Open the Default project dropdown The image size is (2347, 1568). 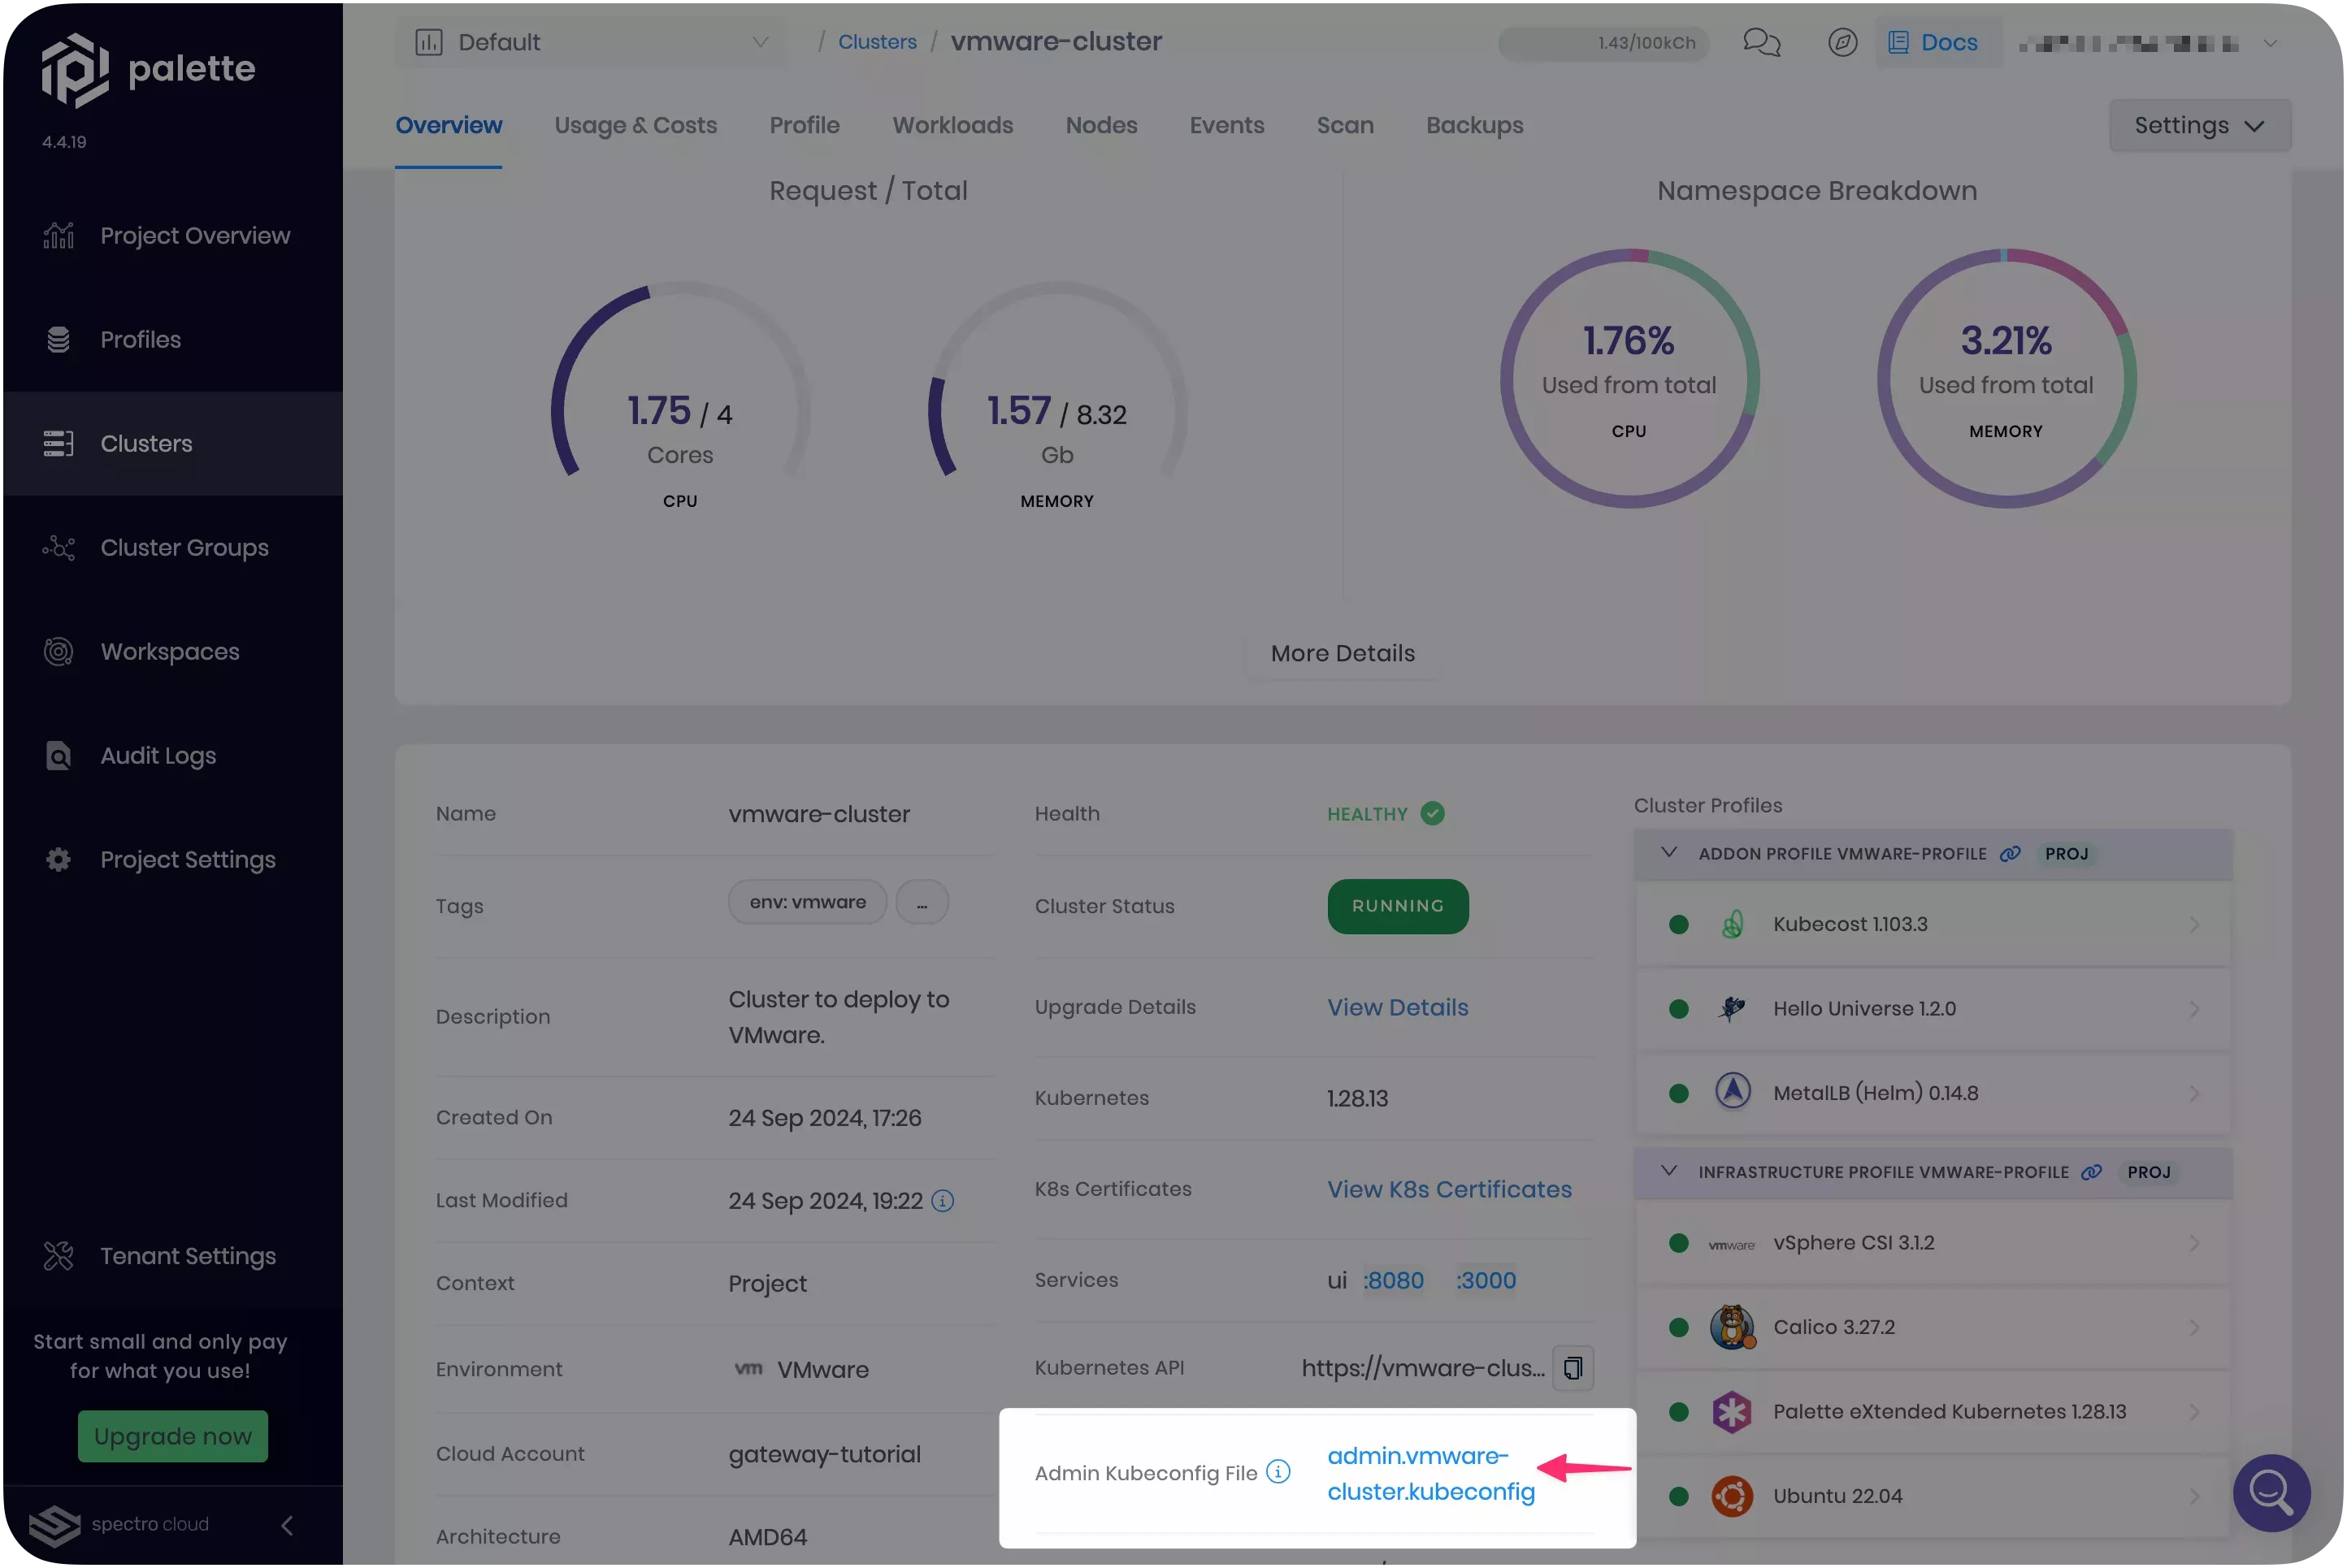click(x=592, y=42)
